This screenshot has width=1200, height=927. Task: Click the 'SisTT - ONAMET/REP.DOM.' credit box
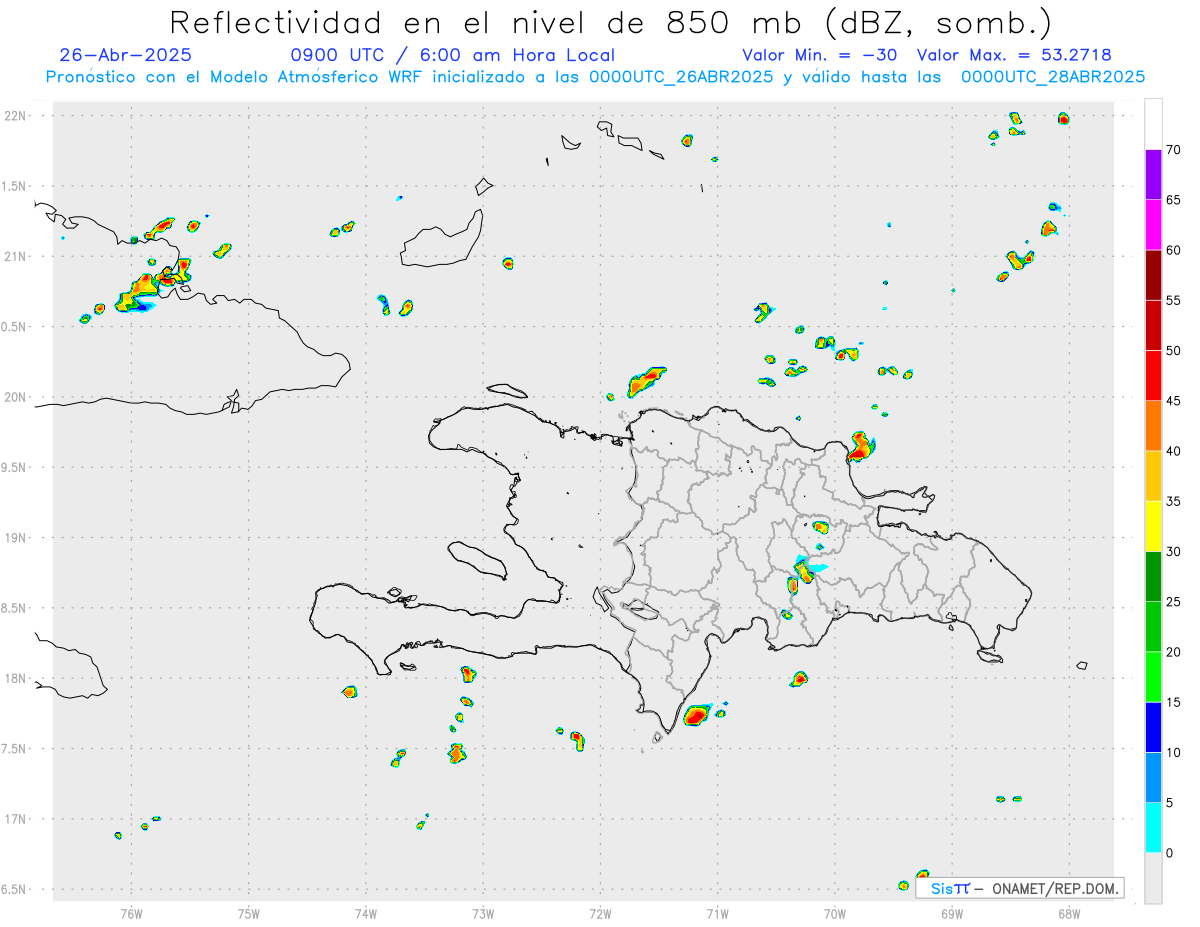pyautogui.click(x=1020, y=888)
